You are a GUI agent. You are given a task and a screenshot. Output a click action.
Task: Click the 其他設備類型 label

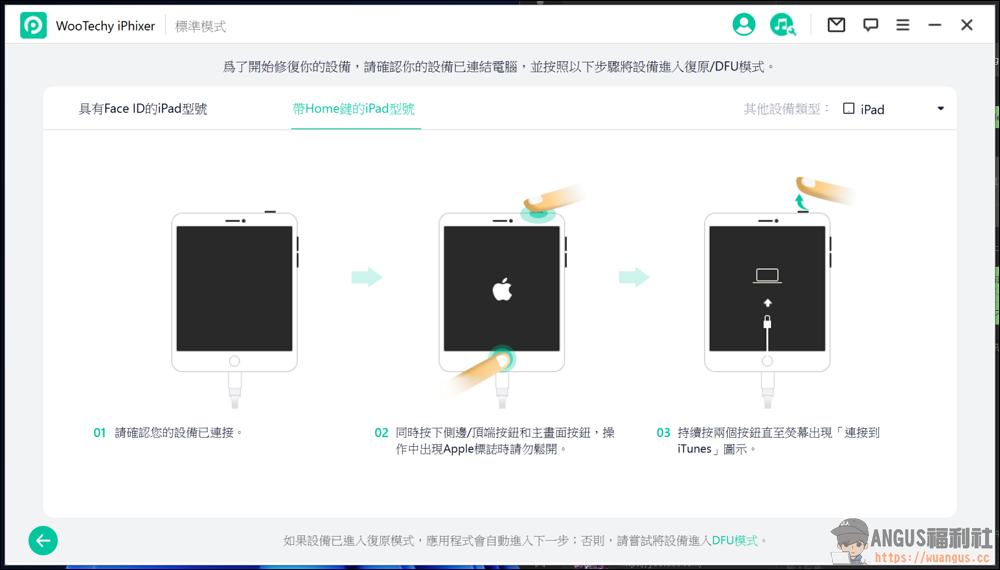coord(786,109)
